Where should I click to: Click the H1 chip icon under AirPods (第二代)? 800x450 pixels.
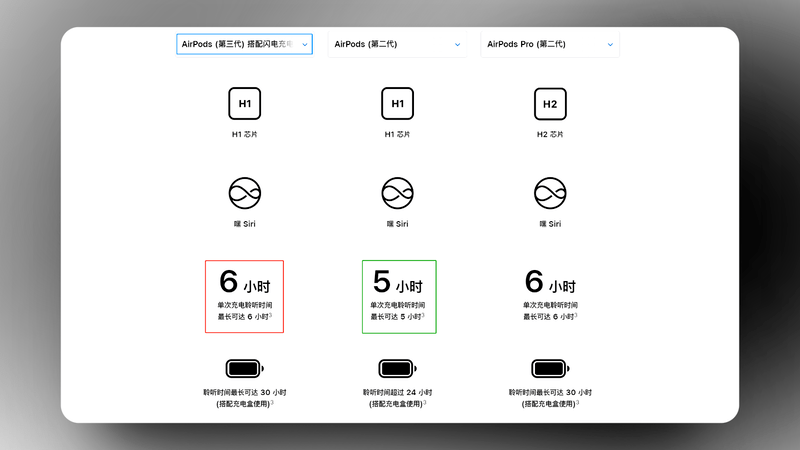coord(397,104)
